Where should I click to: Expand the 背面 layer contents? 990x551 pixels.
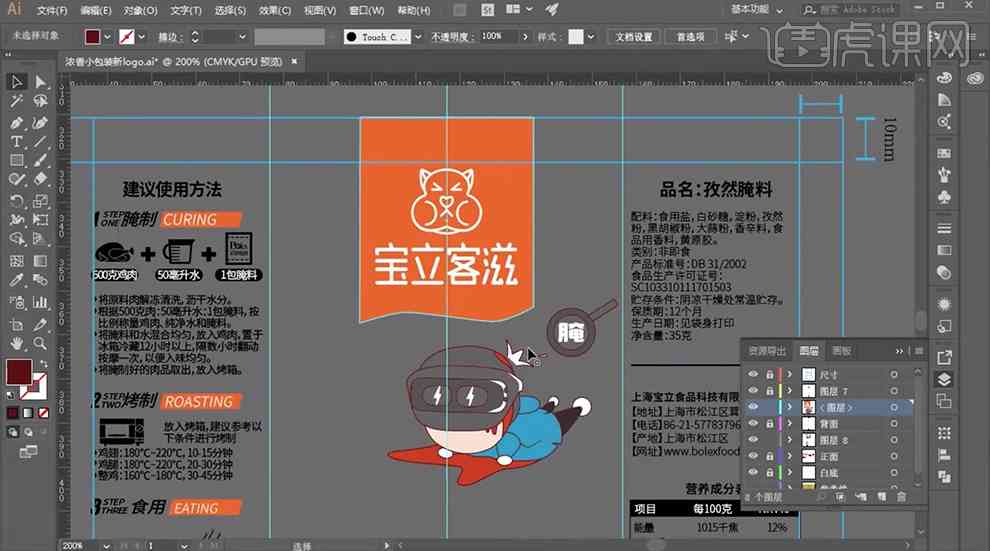(x=789, y=424)
